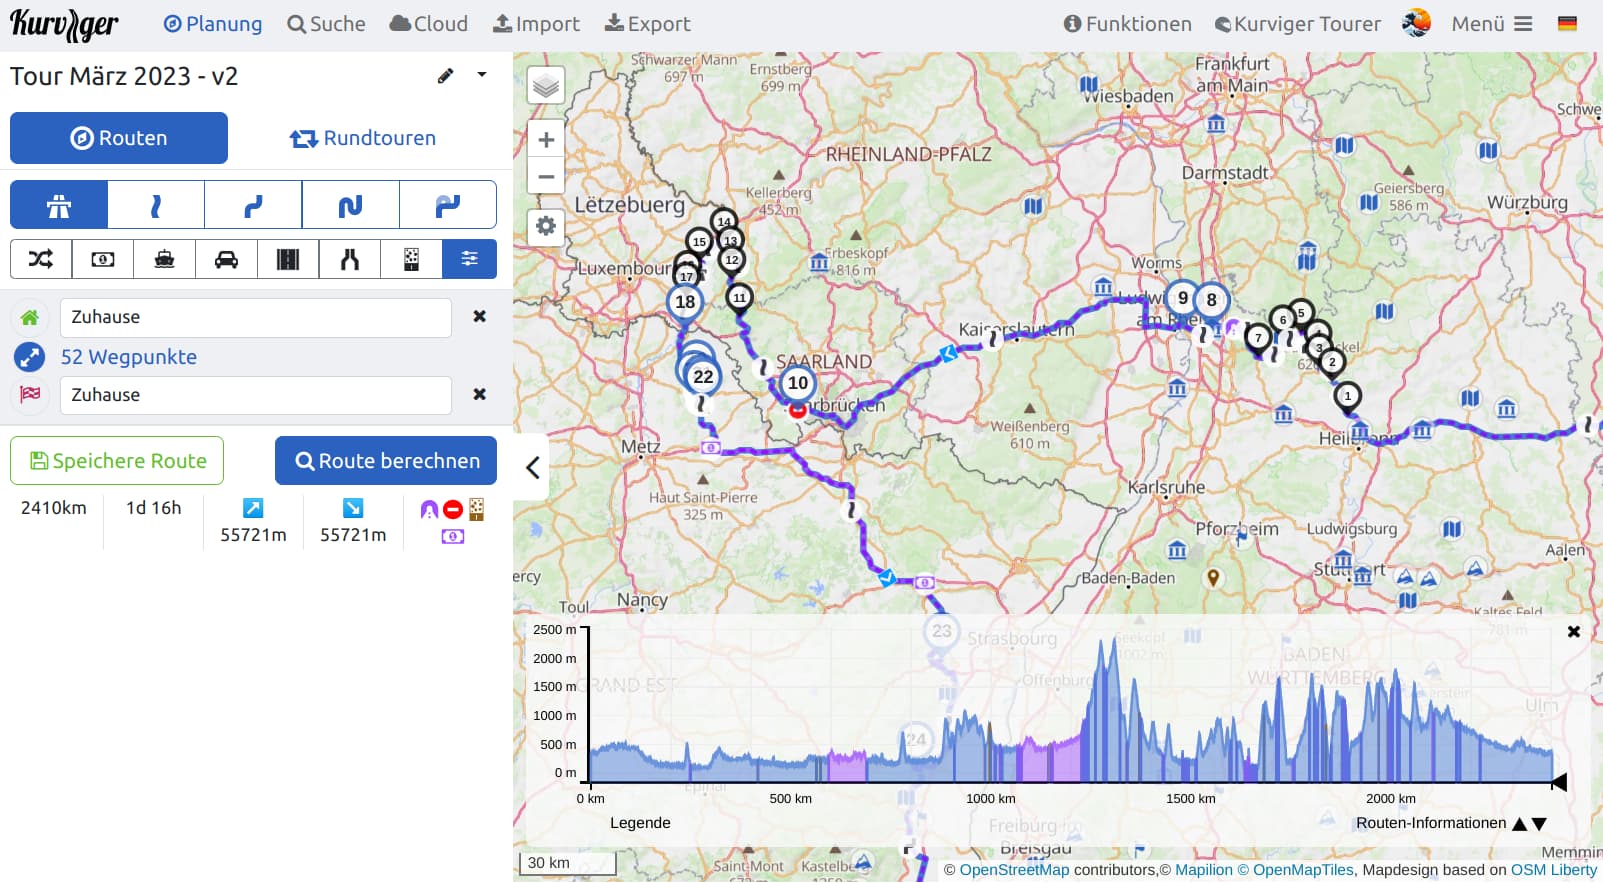Click the user avatar icon
The height and width of the screenshot is (883, 1603).
pyautogui.click(x=1416, y=23)
